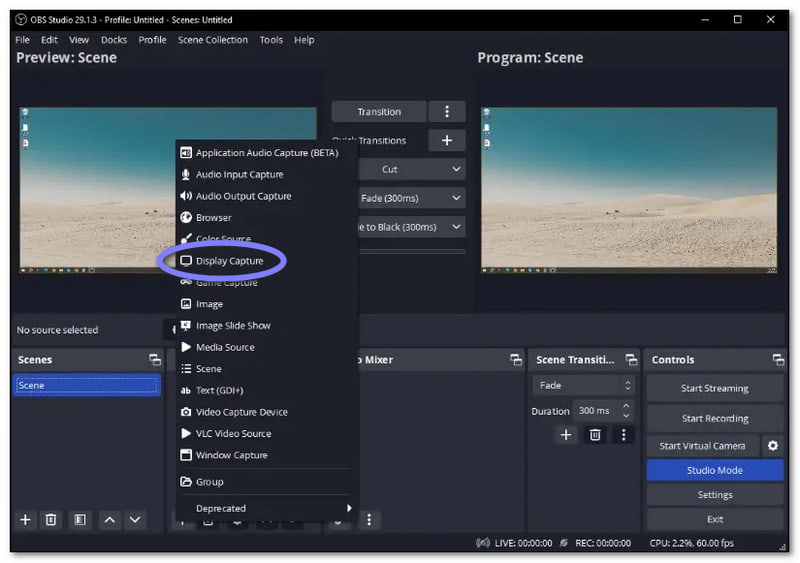800x563 pixels.
Task: Open audio mixer three-dot menu
Action: pos(369,520)
